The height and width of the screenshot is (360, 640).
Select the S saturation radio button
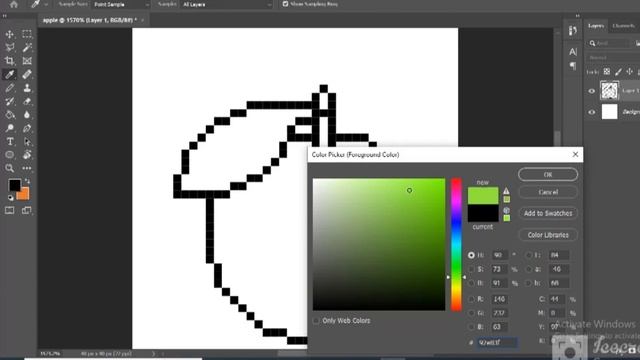coord(471,269)
